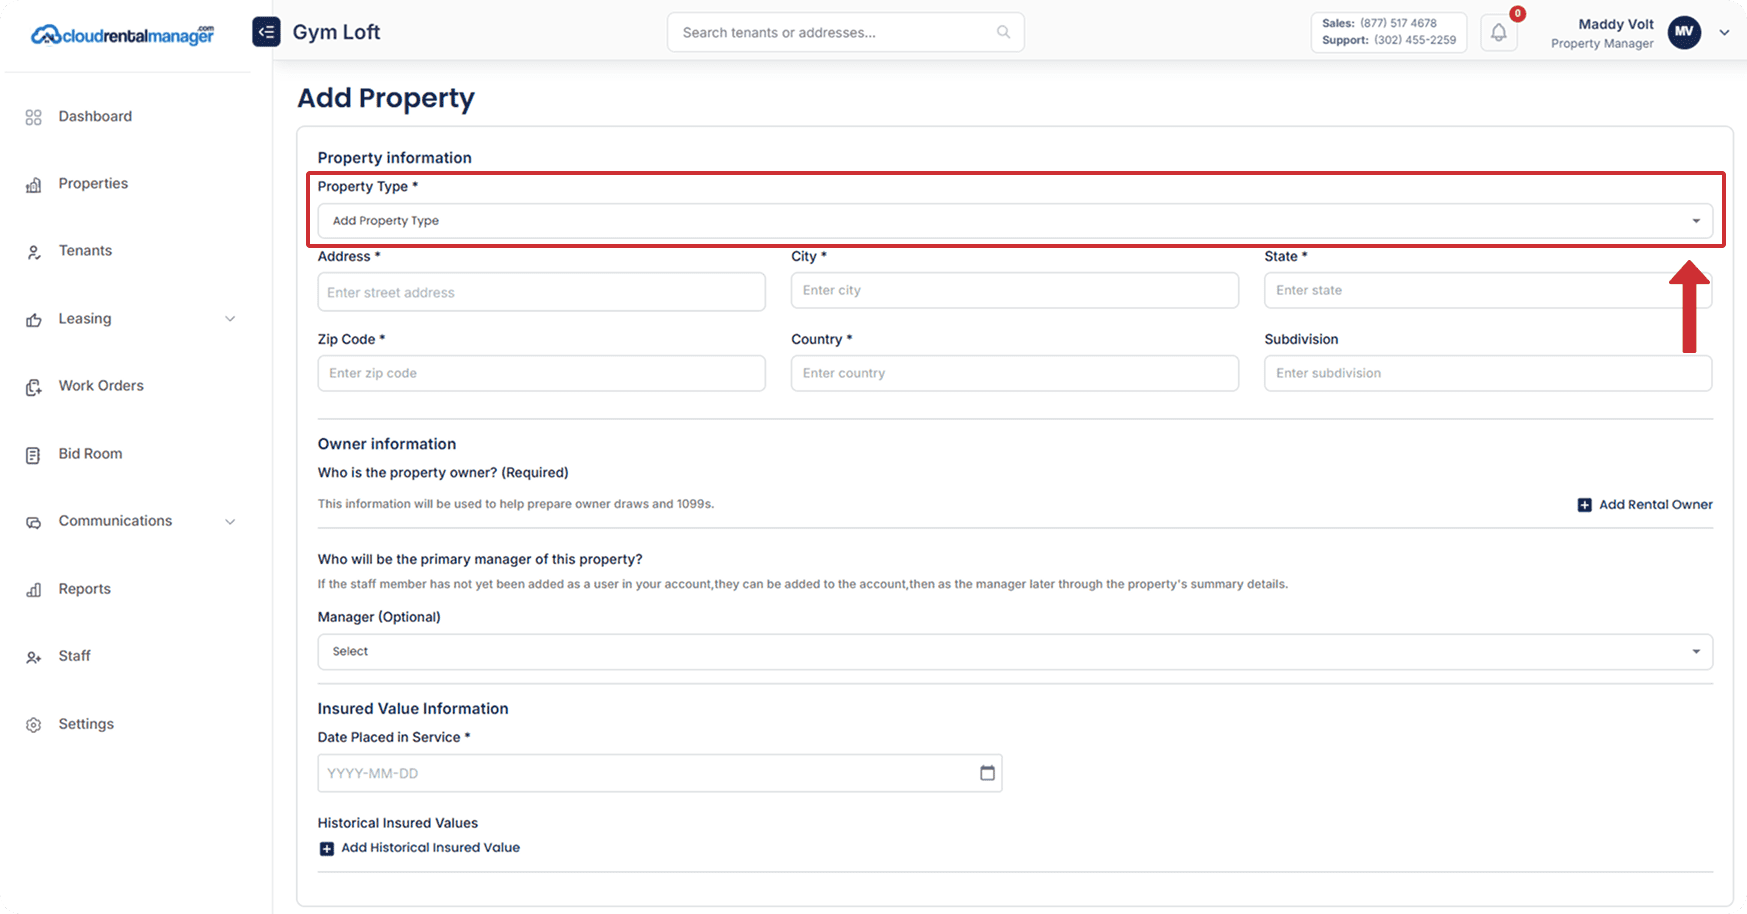Click the Enter city field

click(x=1015, y=290)
